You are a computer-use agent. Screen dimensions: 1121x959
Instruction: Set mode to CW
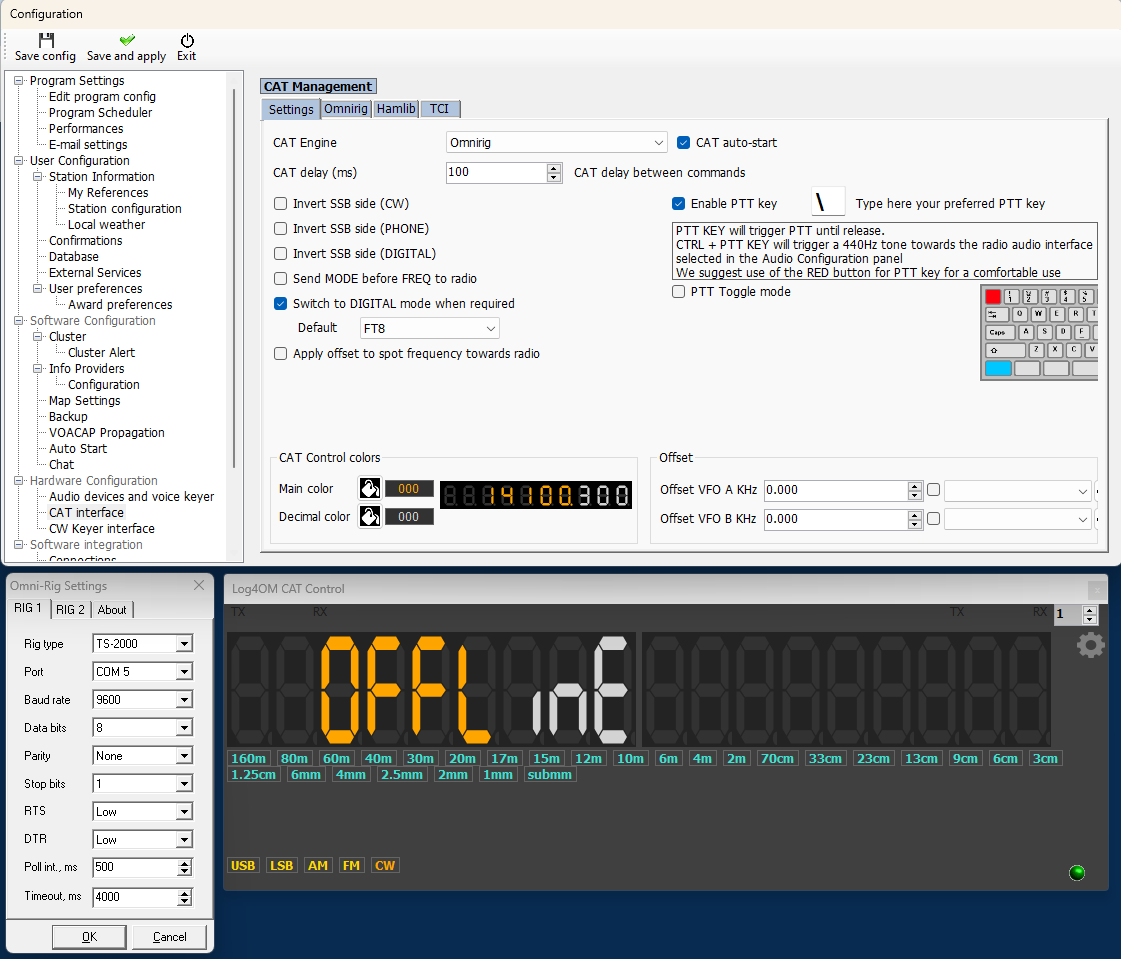[385, 865]
